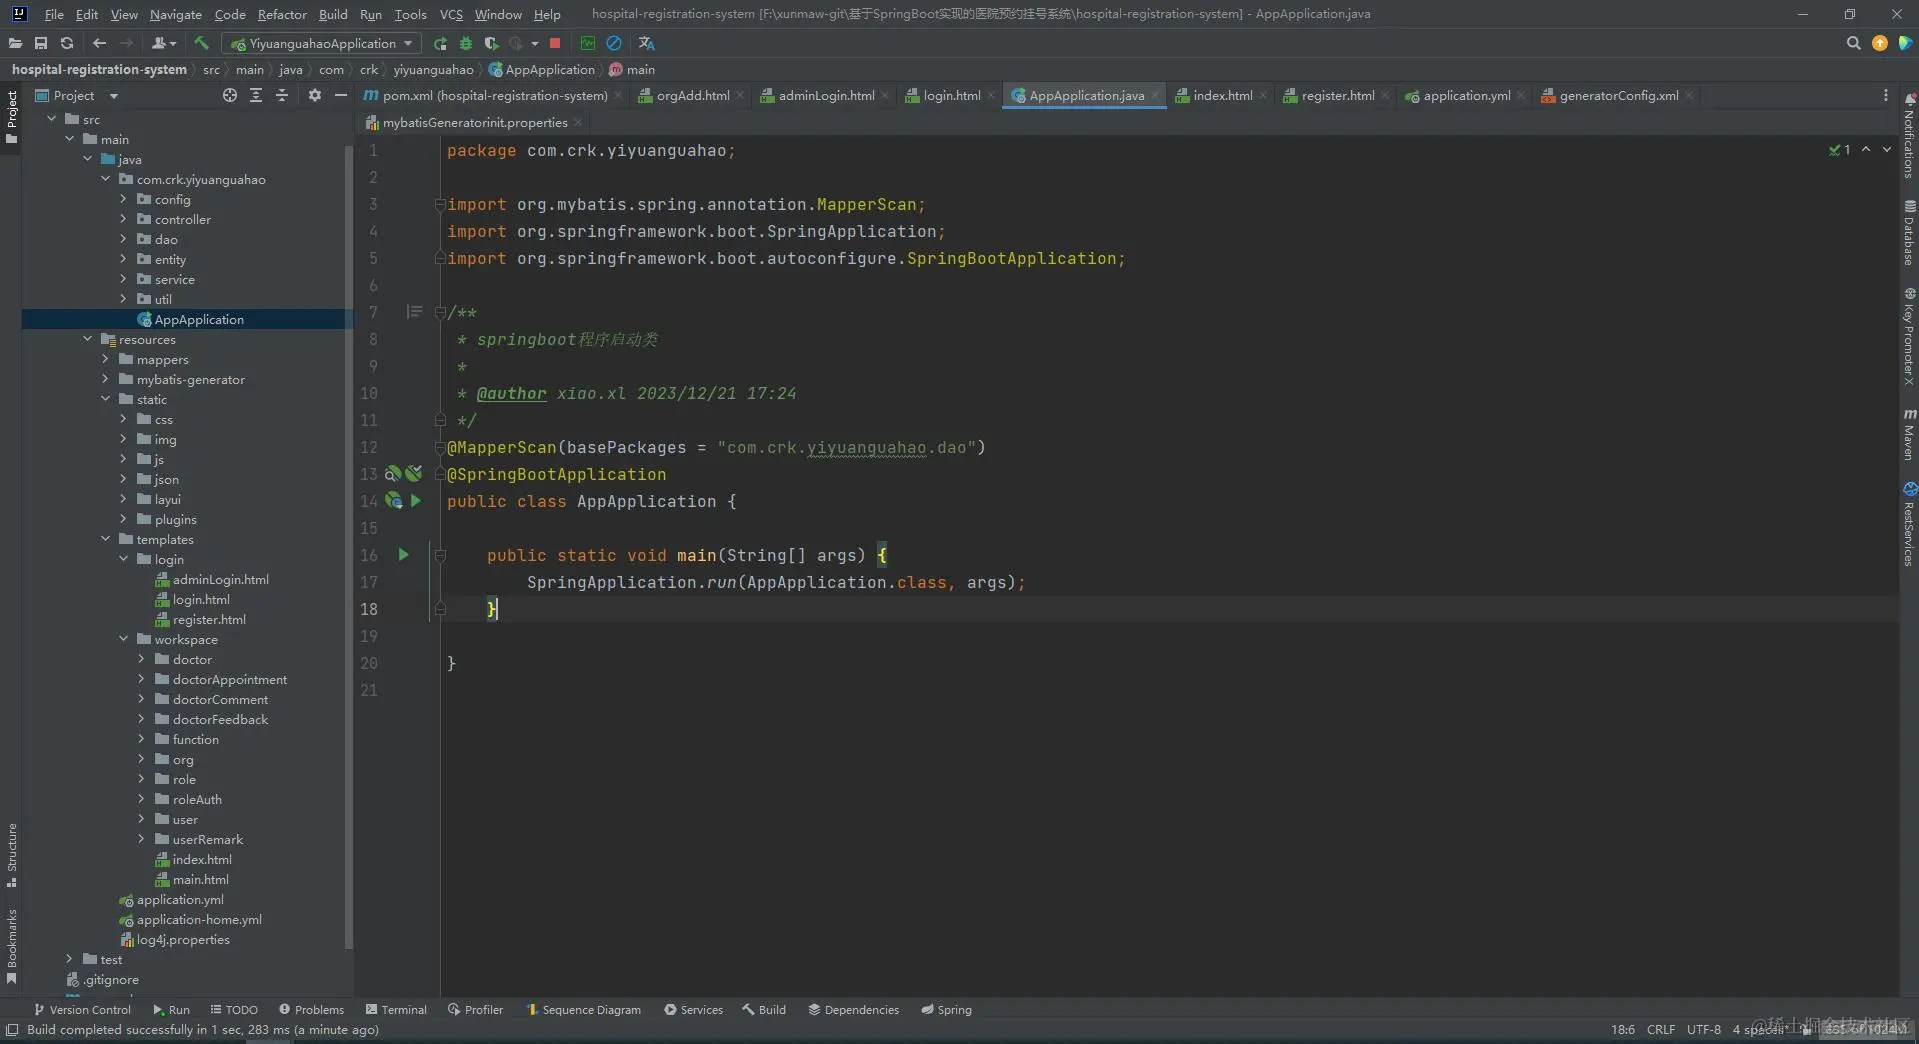Switch to the pom.xml editor tab
The image size is (1919, 1044).
(x=494, y=95)
